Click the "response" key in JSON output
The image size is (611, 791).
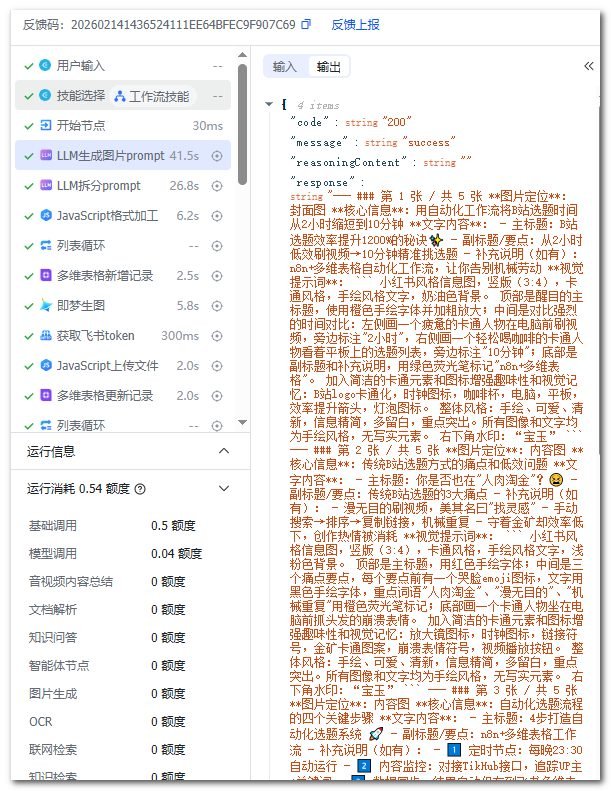coord(322,183)
